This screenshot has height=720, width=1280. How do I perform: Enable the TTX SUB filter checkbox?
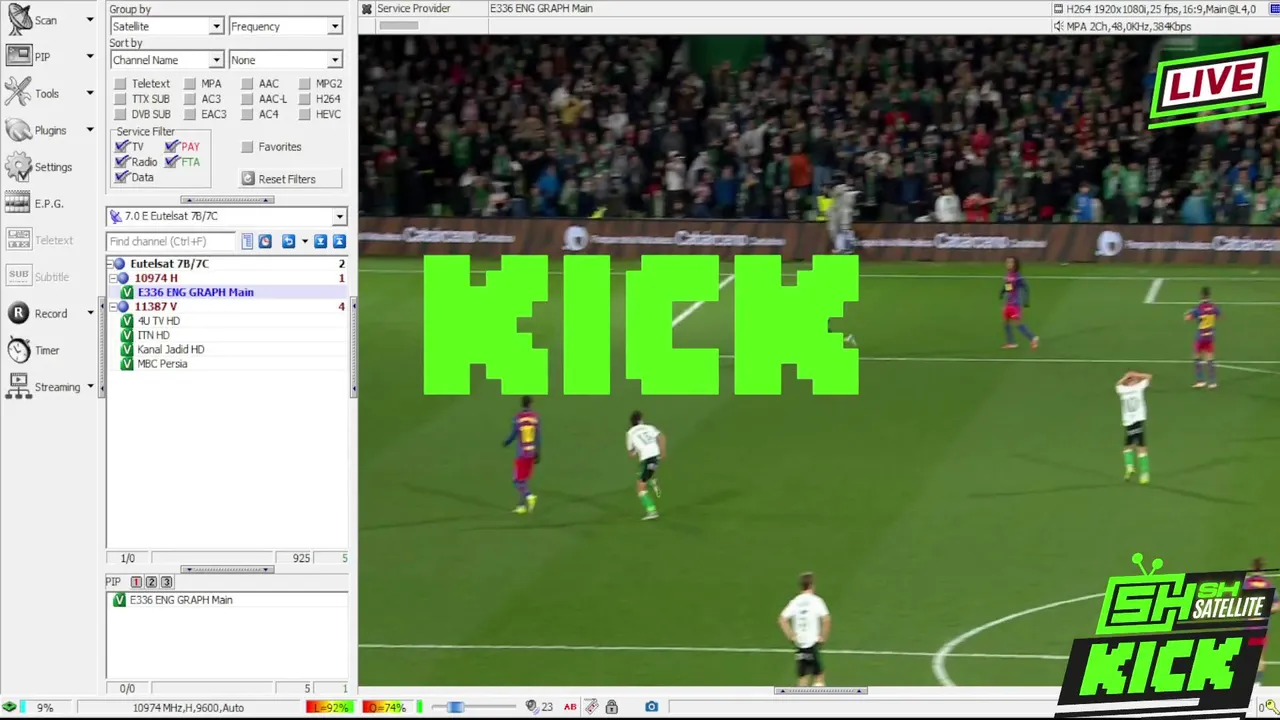[121, 99]
